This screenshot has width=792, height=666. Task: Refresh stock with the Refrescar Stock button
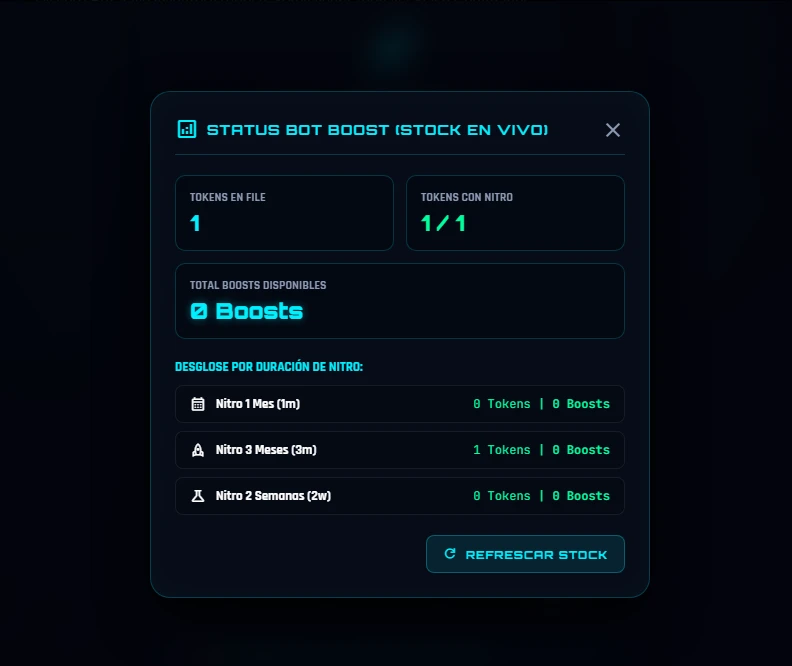point(525,554)
